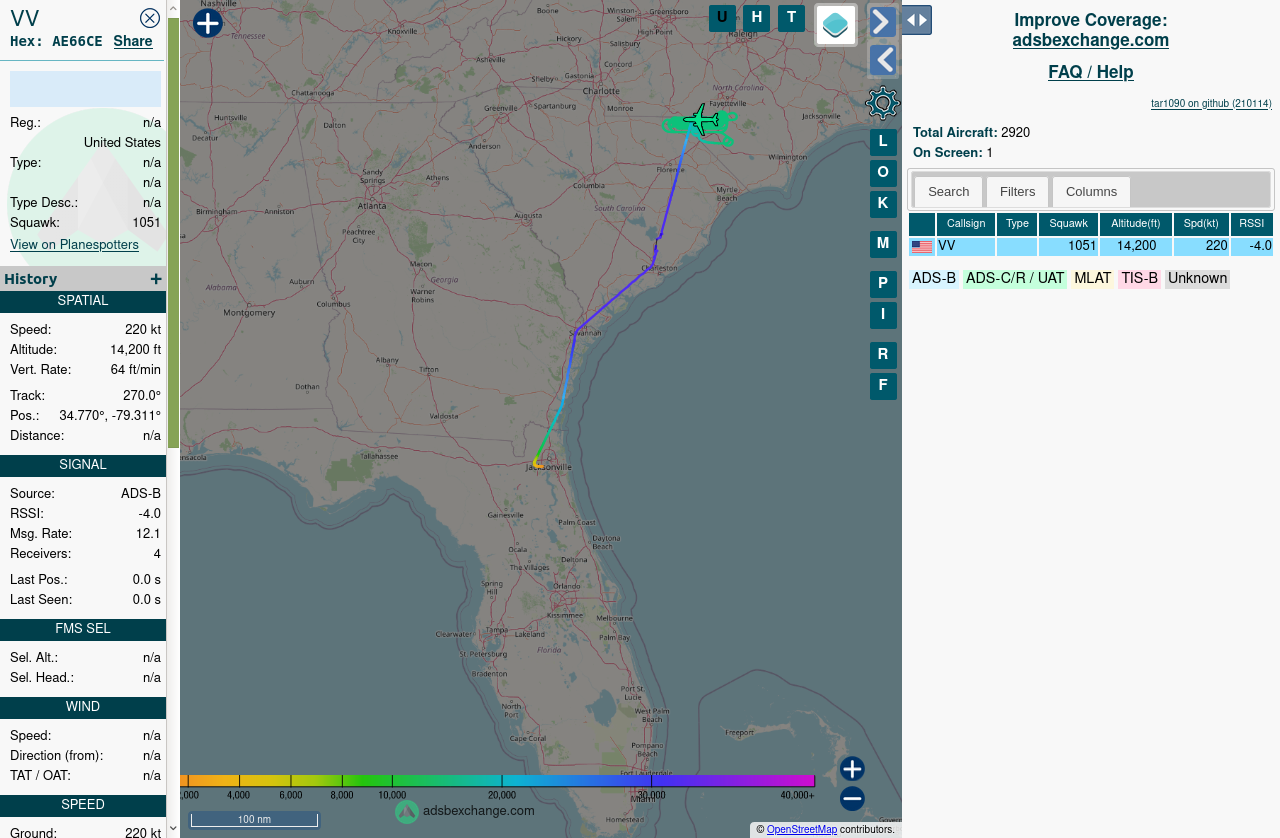Image resolution: width=1280 pixels, height=838 pixels.
Task: Sort by Type column header
Action: coord(1017,224)
